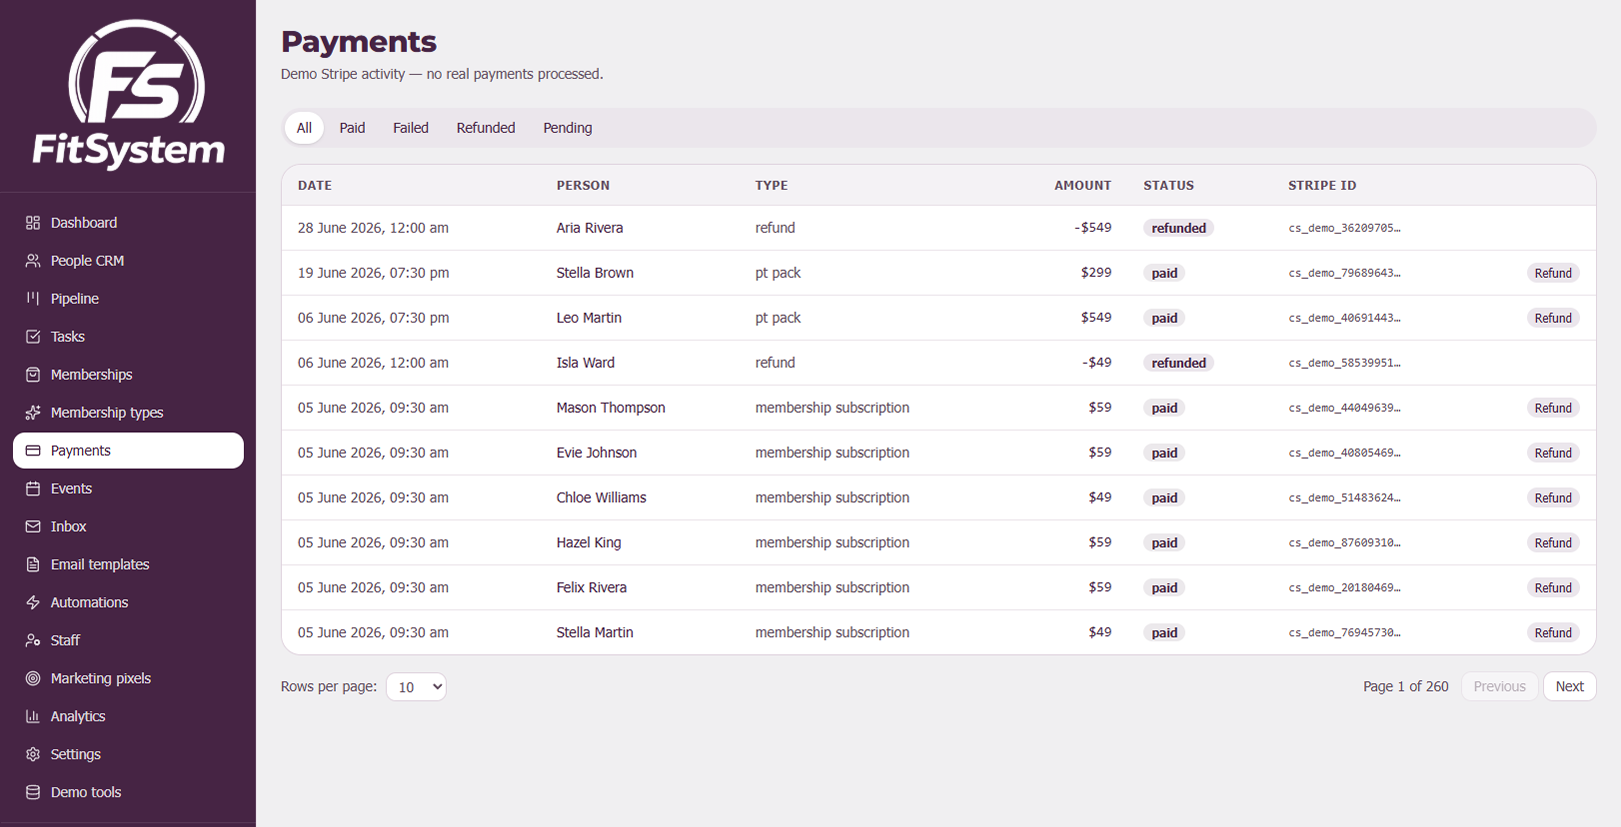Click Hazel King's name

[x=589, y=543]
